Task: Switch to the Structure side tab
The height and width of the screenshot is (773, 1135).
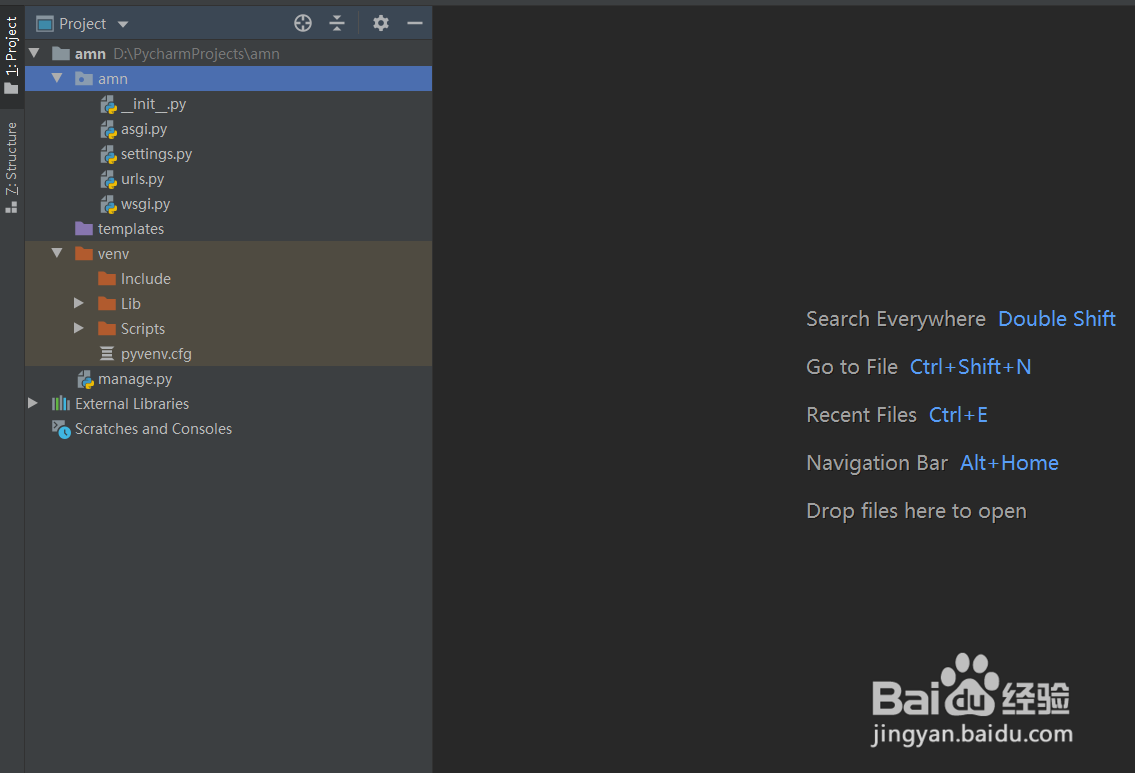Action: coord(12,165)
